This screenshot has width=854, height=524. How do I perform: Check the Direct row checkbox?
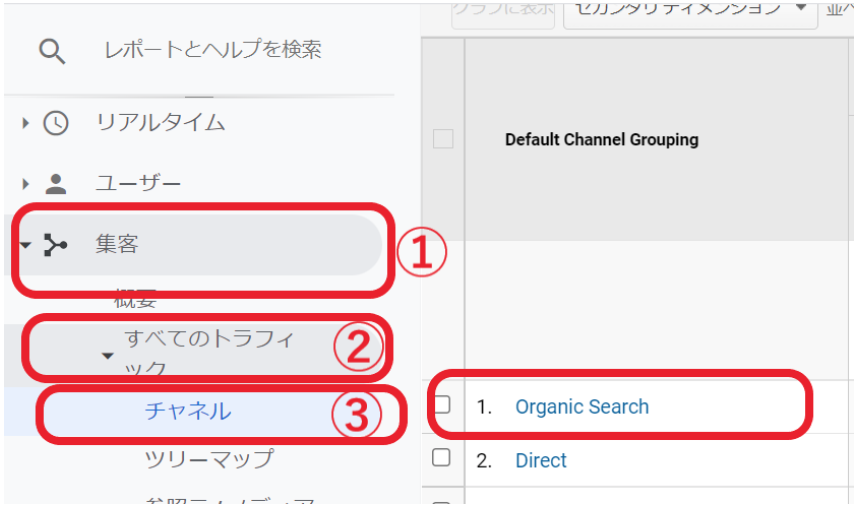point(443,459)
